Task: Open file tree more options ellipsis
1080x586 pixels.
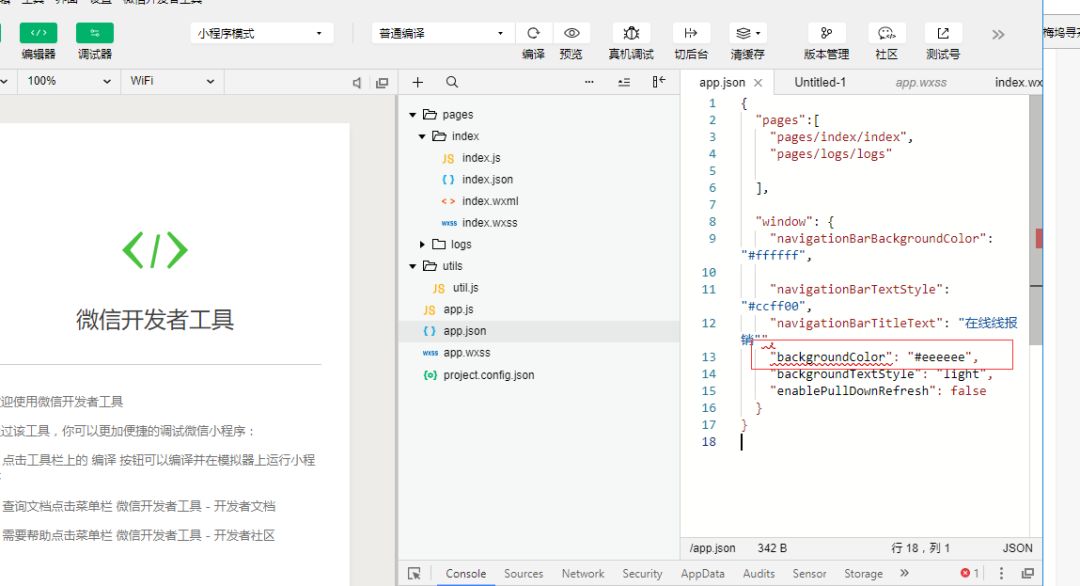Action: pos(589,82)
